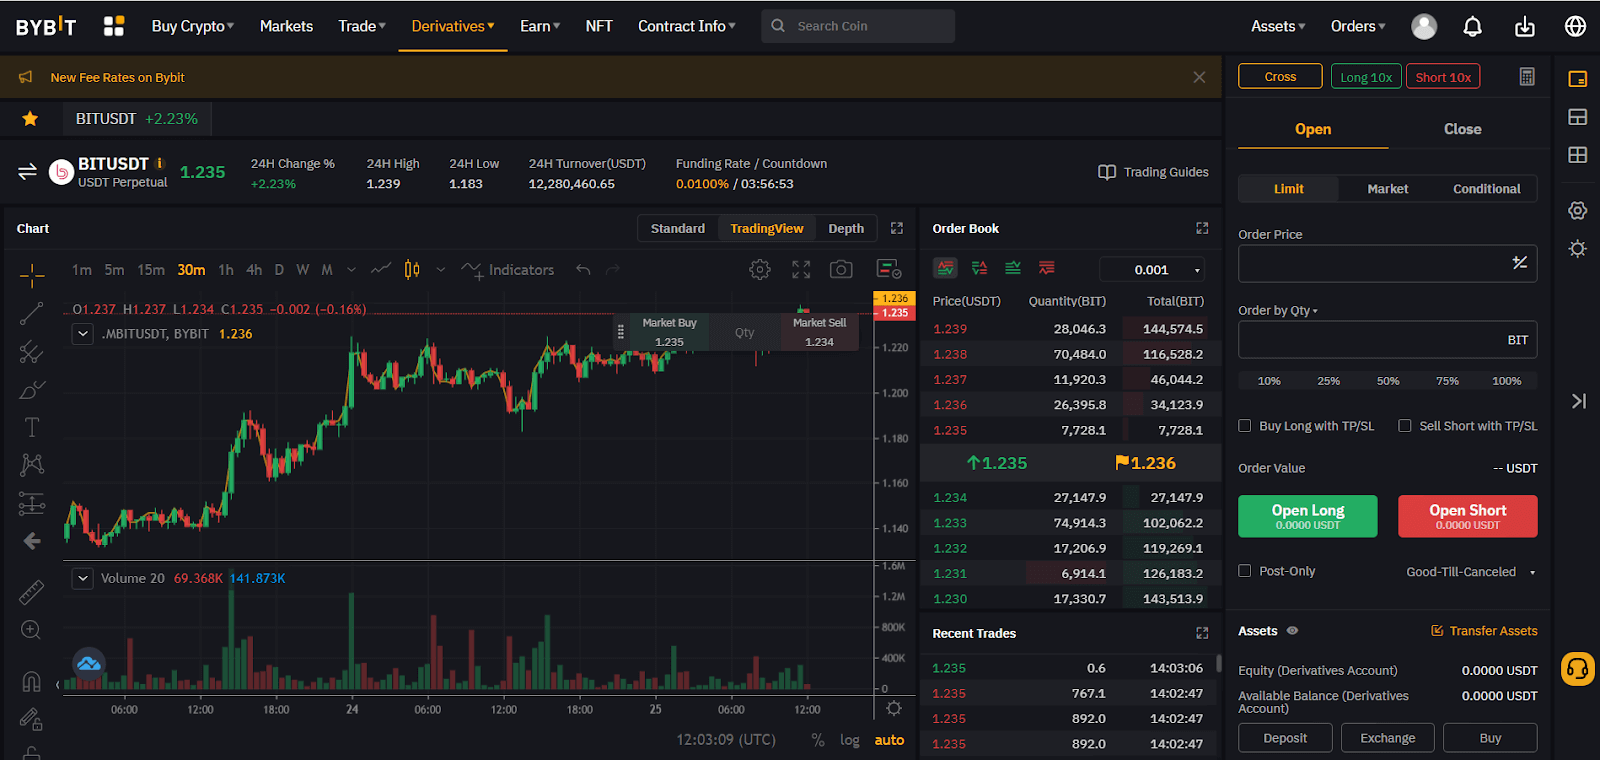Open Transfer Assets link

1484,631
